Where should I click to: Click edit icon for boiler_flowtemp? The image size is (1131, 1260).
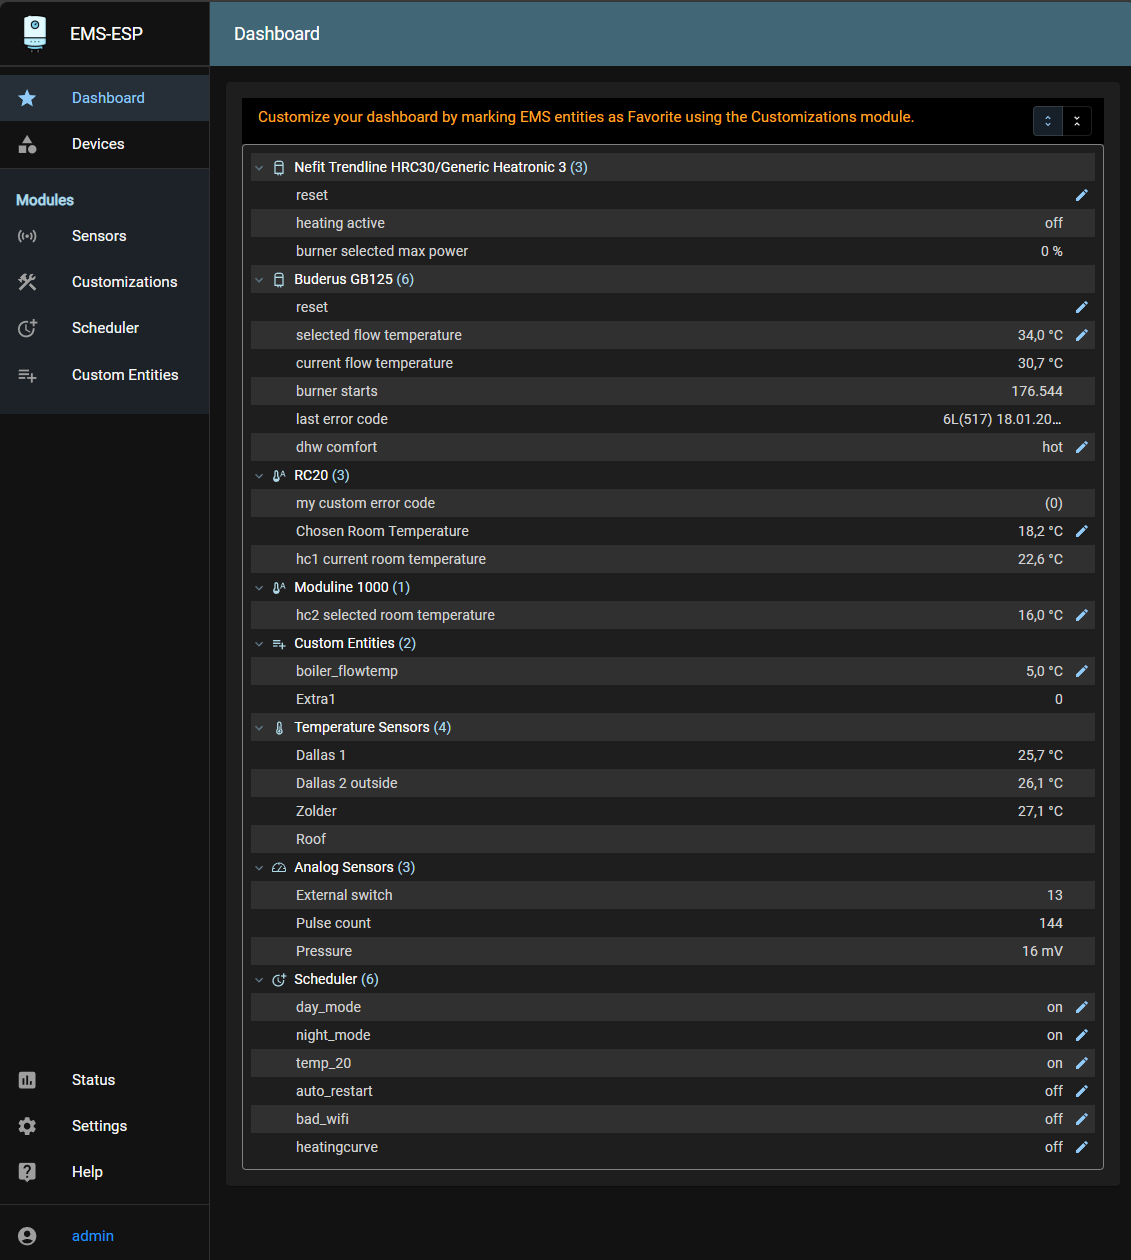1081,671
